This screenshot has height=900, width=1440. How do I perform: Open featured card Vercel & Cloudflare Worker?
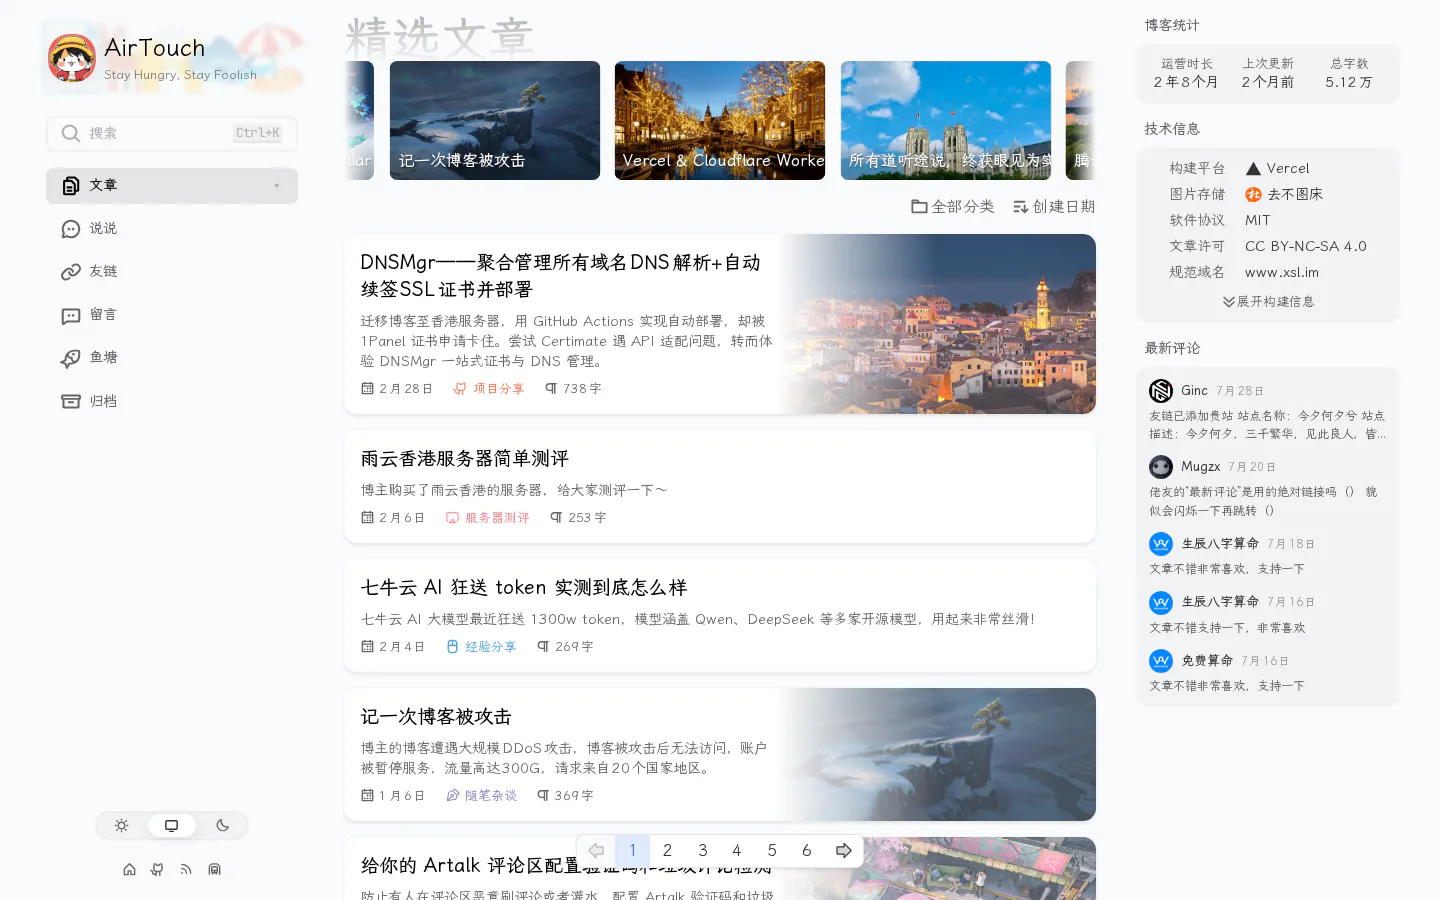[720, 120]
